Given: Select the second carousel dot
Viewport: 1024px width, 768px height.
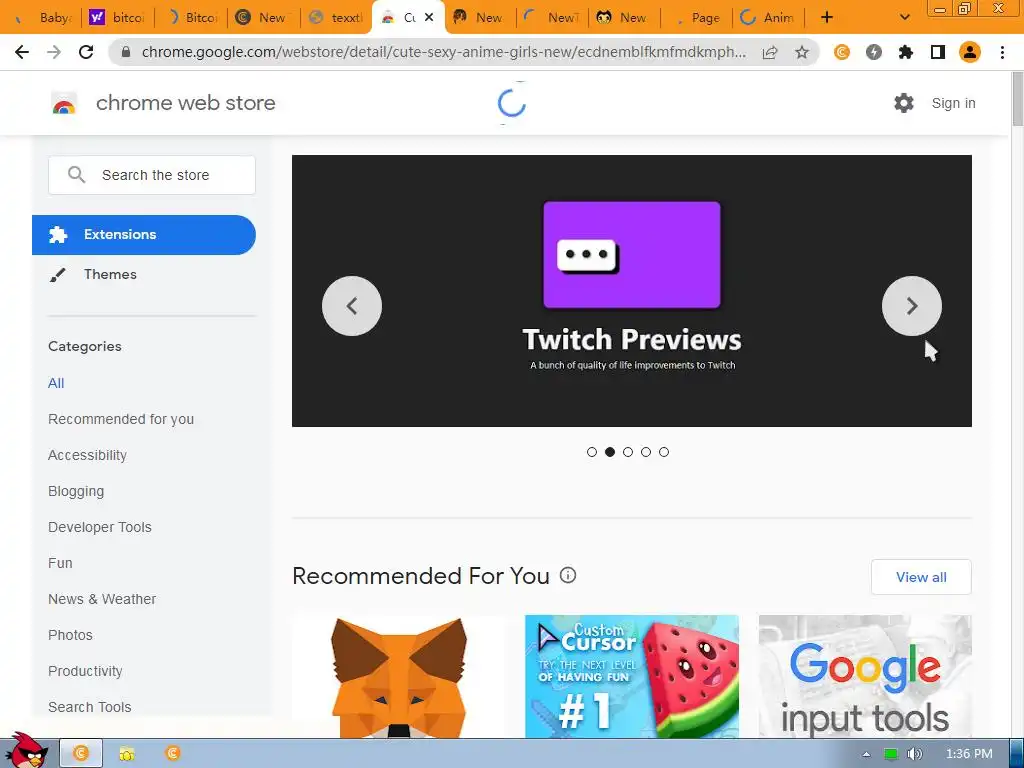Looking at the screenshot, I should point(610,452).
